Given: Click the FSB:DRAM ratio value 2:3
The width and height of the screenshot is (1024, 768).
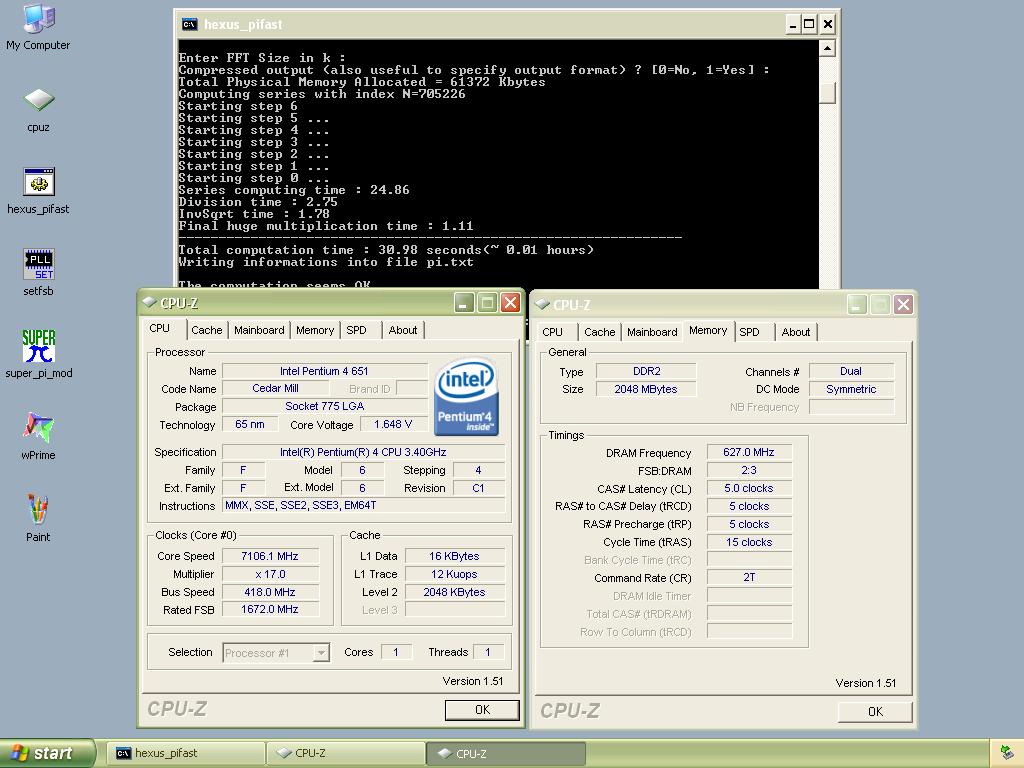Looking at the screenshot, I should click(x=749, y=470).
